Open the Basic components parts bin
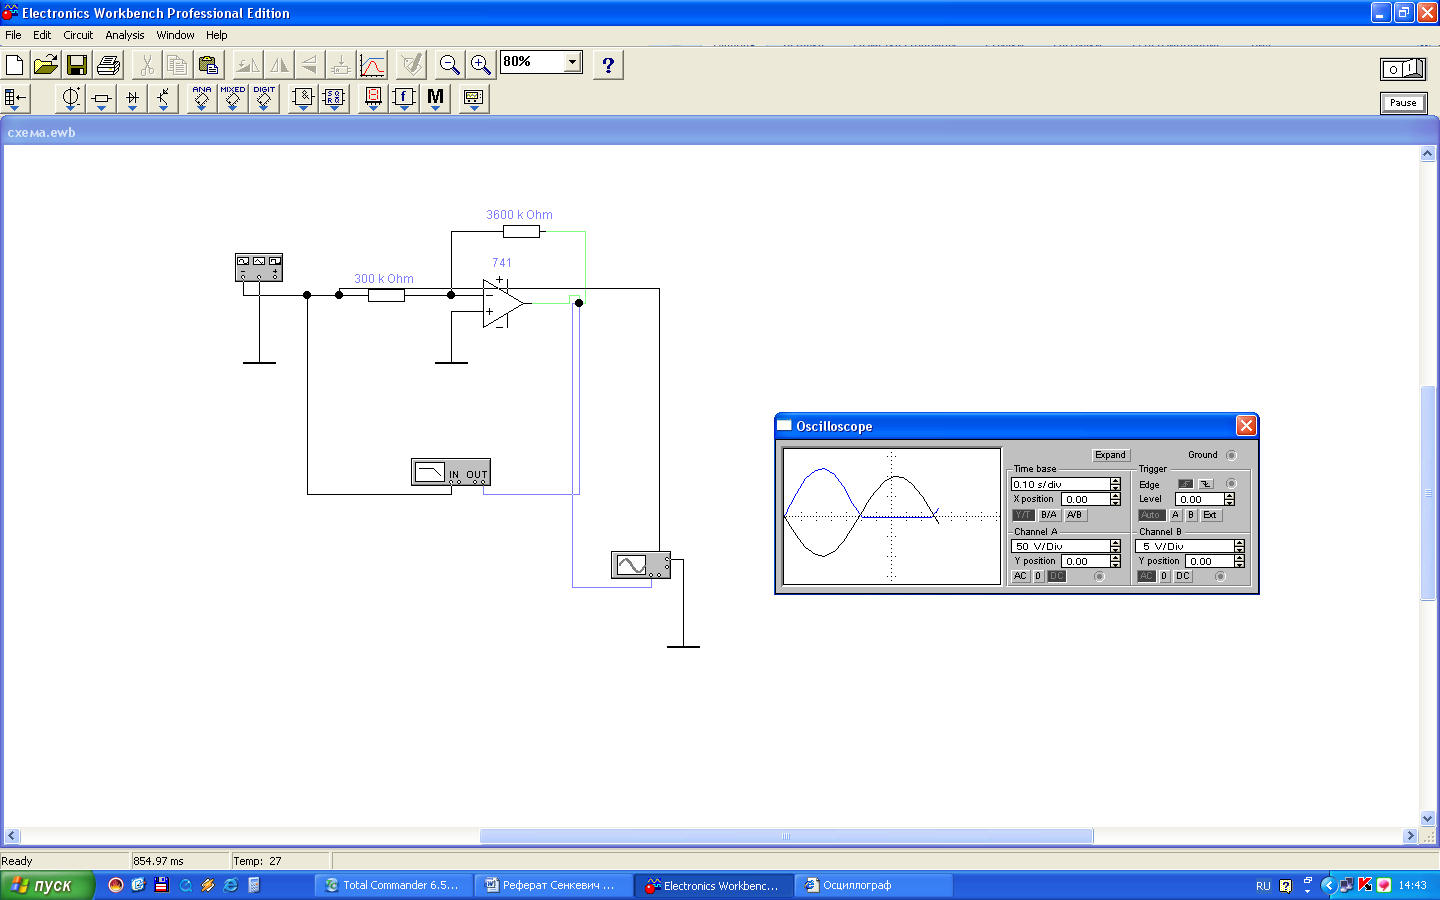Image resolution: width=1440 pixels, height=900 pixels. point(101,98)
